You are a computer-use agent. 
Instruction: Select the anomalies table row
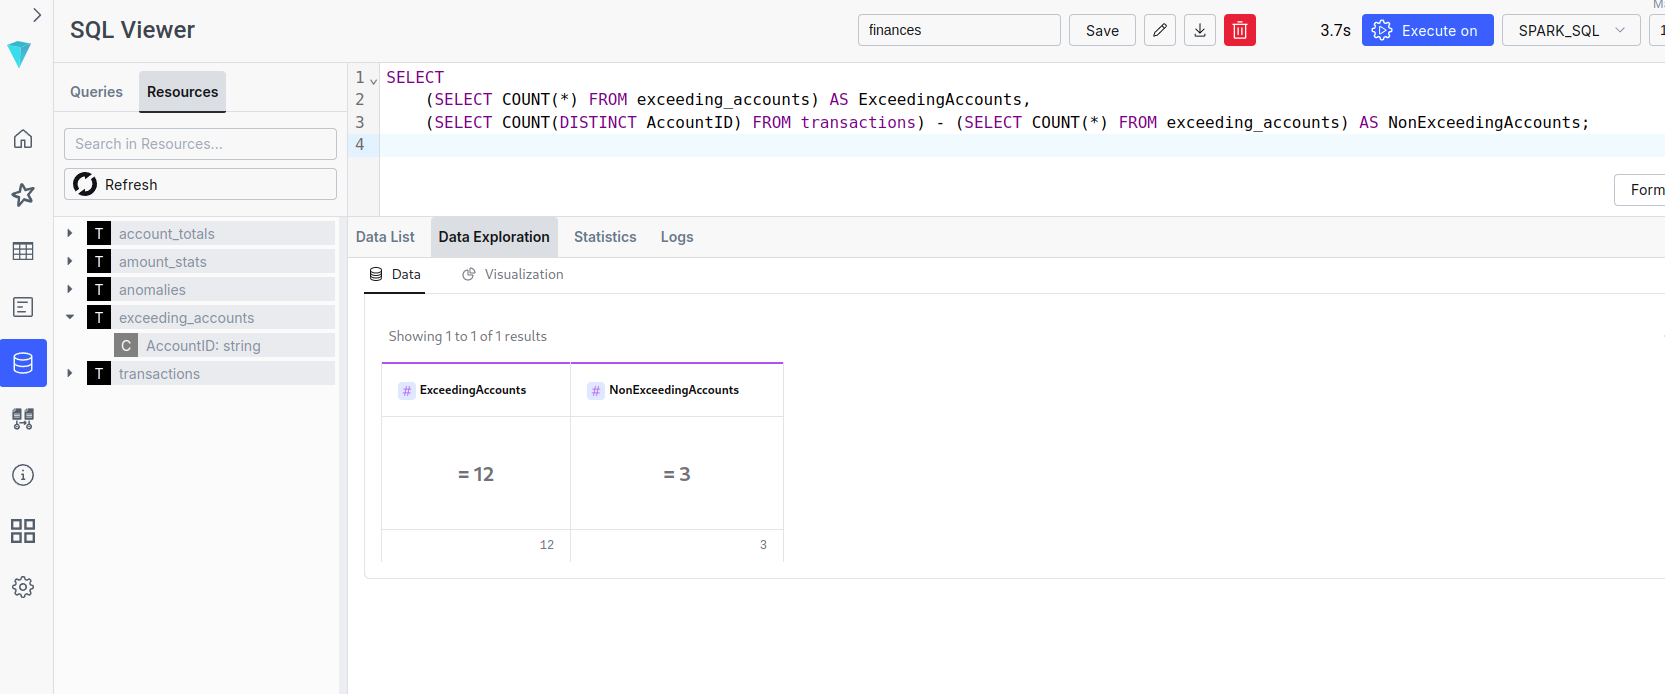click(x=211, y=290)
